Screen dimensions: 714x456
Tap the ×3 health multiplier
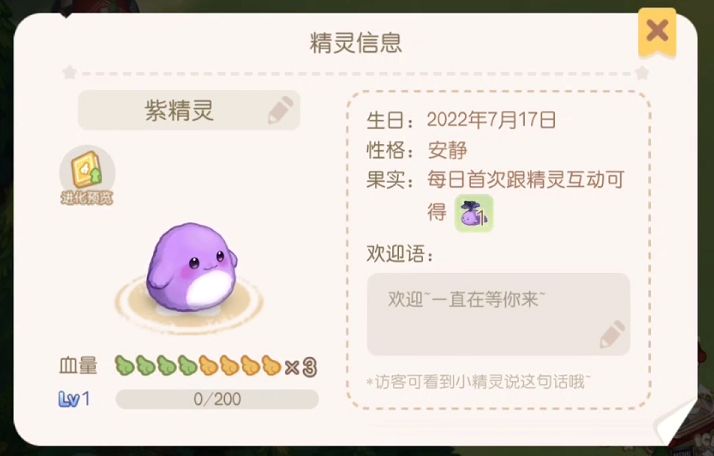301,367
